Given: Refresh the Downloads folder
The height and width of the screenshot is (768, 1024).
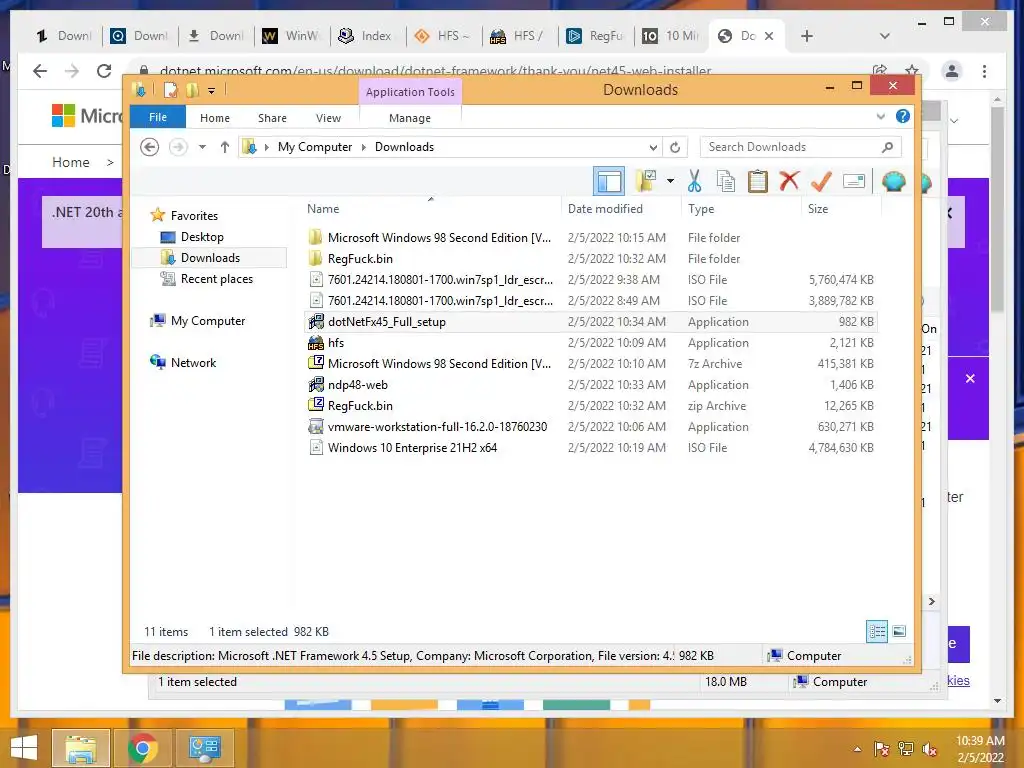Looking at the screenshot, I should click(x=675, y=147).
